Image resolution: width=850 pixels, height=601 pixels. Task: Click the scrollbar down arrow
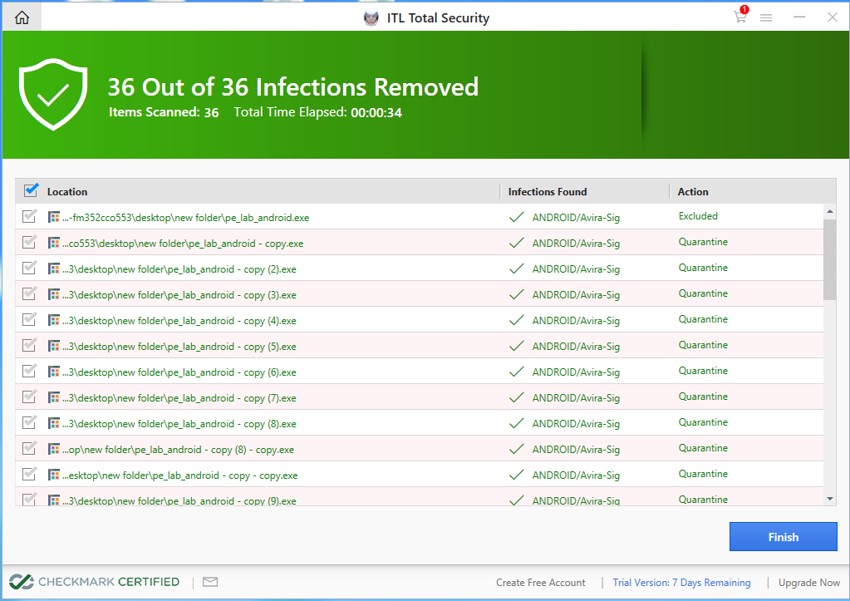pos(830,499)
